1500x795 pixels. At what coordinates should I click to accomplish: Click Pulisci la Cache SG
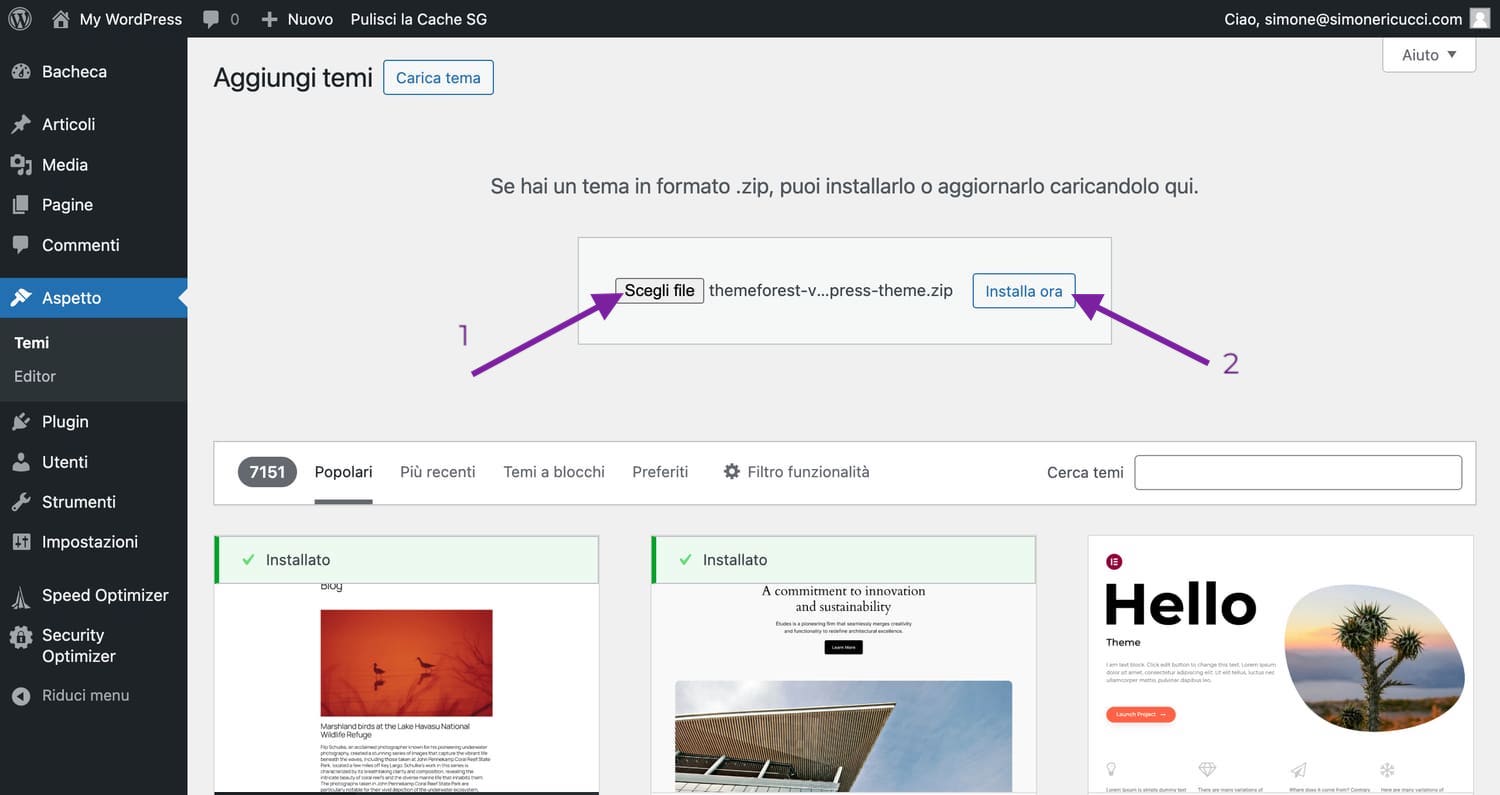(419, 19)
